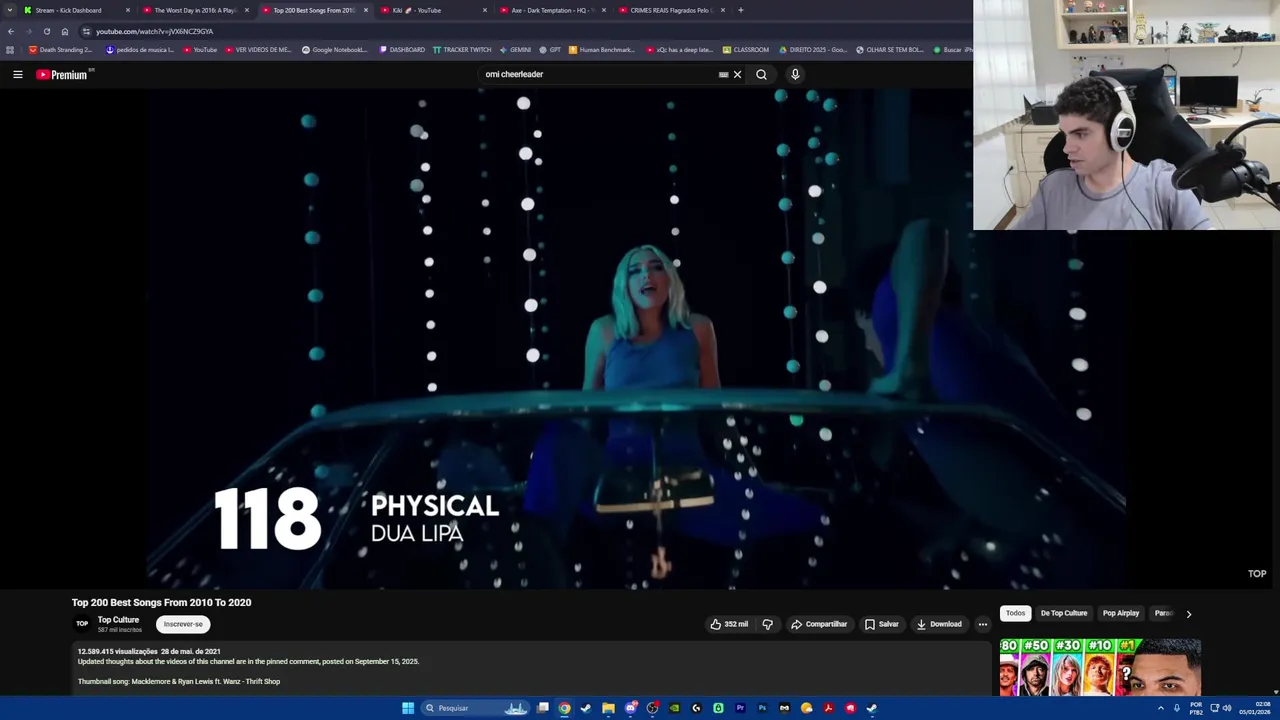1280x720 pixels.
Task: Open Human Benchmark bookmark
Action: pos(602,49)
